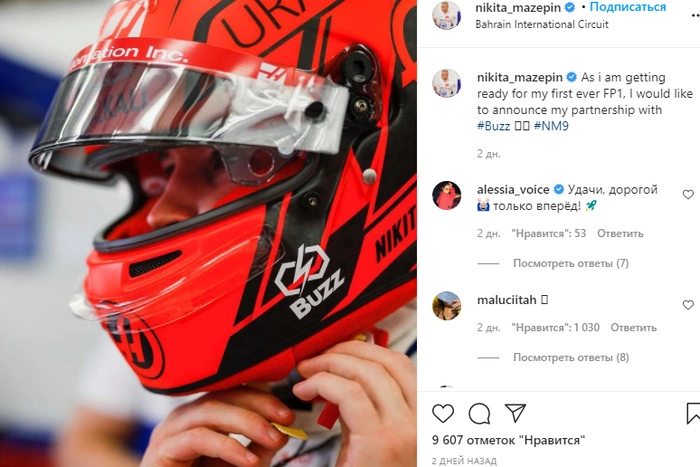
Task: Open the #Buzz hashtag
Action: [x=493, y=126]
